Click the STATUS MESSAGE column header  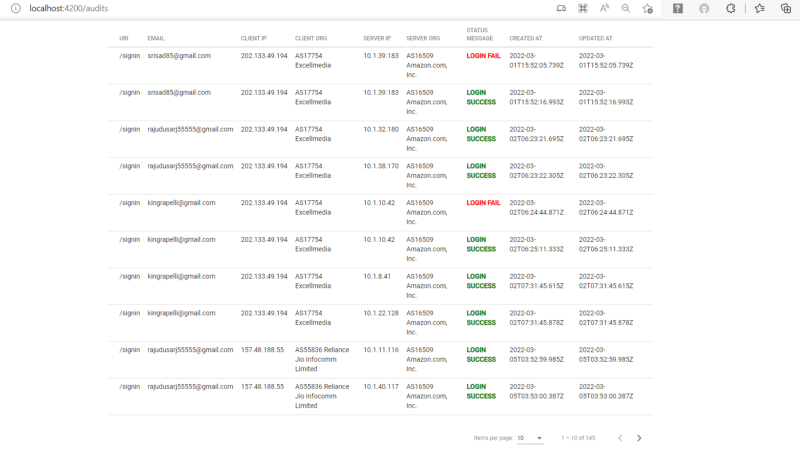pyautogui.click(x=480, y=34)
